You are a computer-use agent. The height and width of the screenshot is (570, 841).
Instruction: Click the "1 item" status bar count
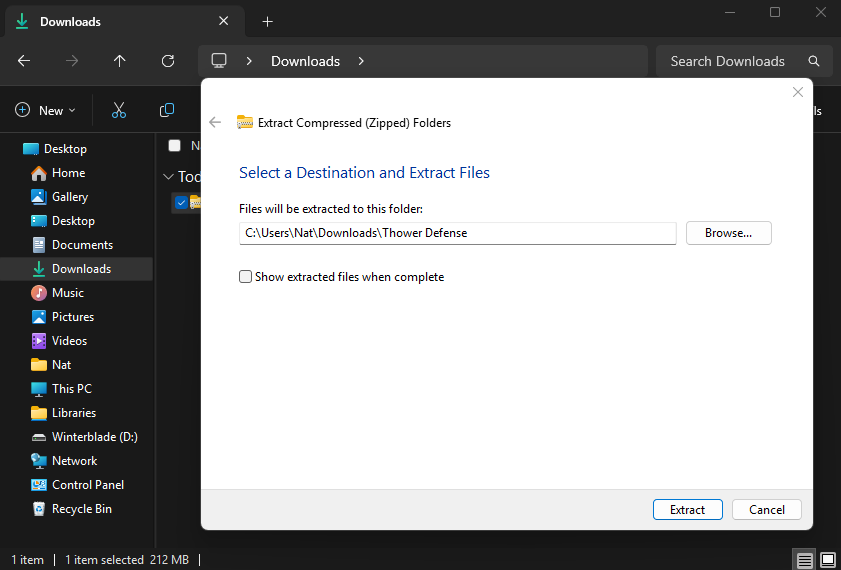click(x=27, y=560)
